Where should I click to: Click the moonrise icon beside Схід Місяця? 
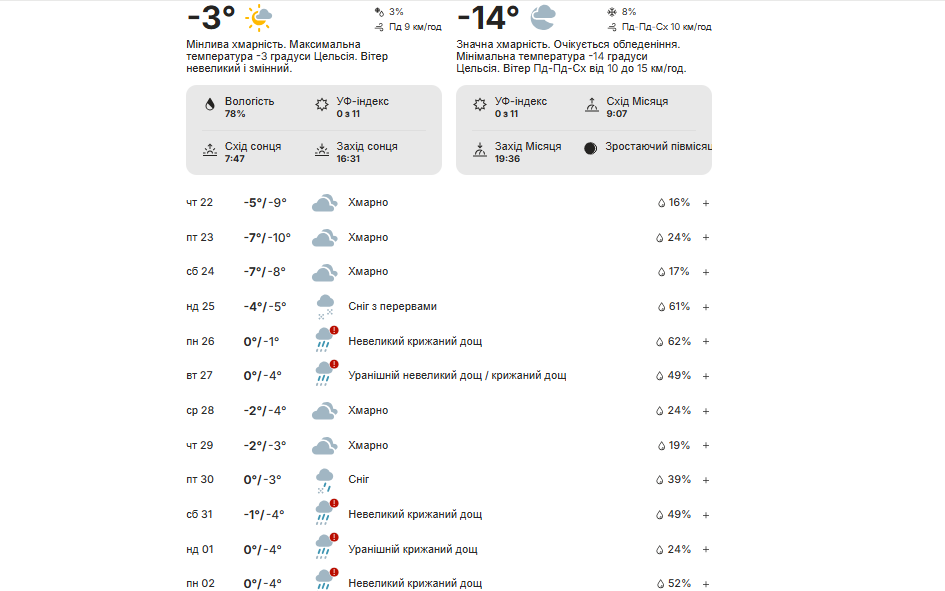(x=592, y=104)
